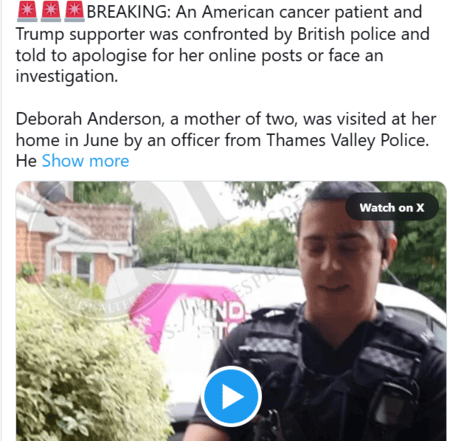Click the first siren emoji icon

[27, 11]
